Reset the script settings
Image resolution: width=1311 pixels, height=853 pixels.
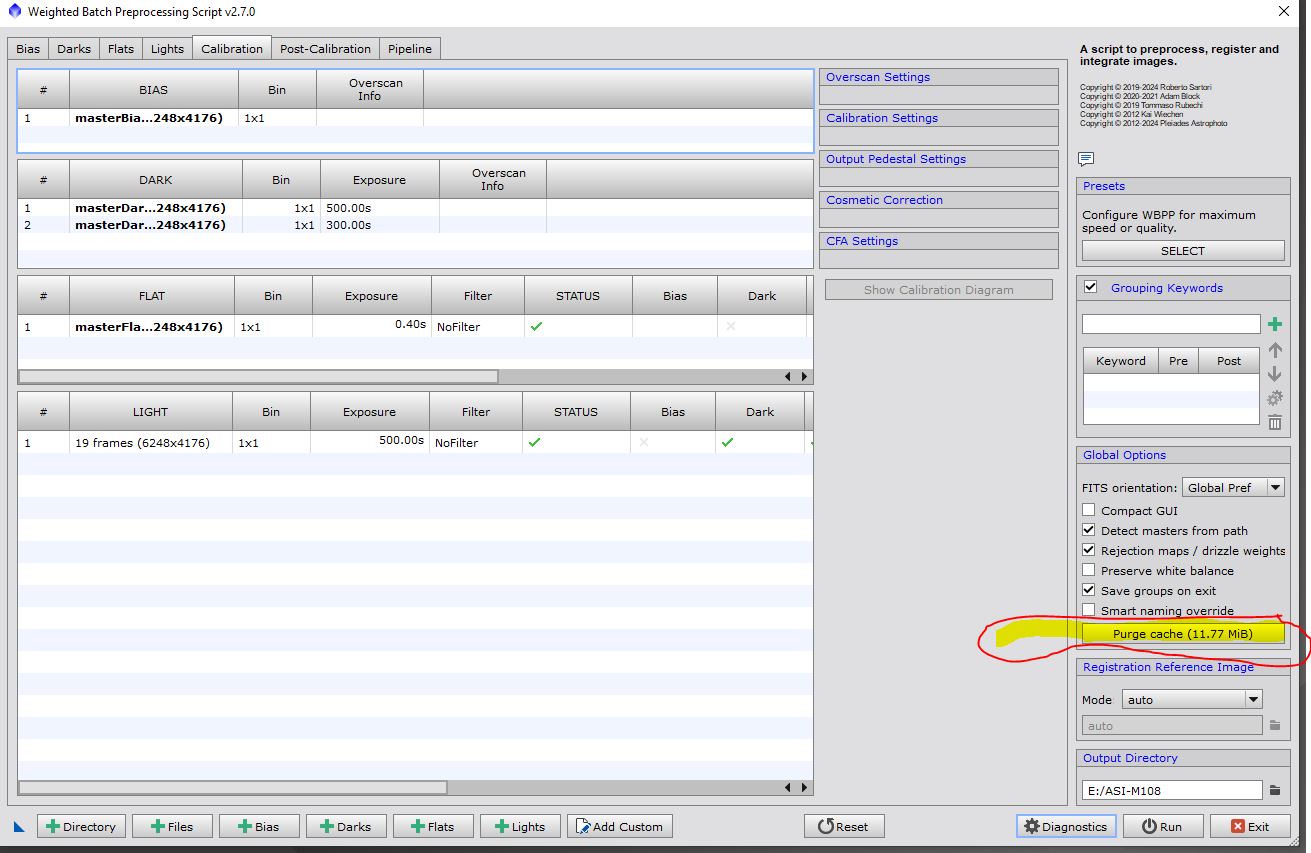[843, 826]
